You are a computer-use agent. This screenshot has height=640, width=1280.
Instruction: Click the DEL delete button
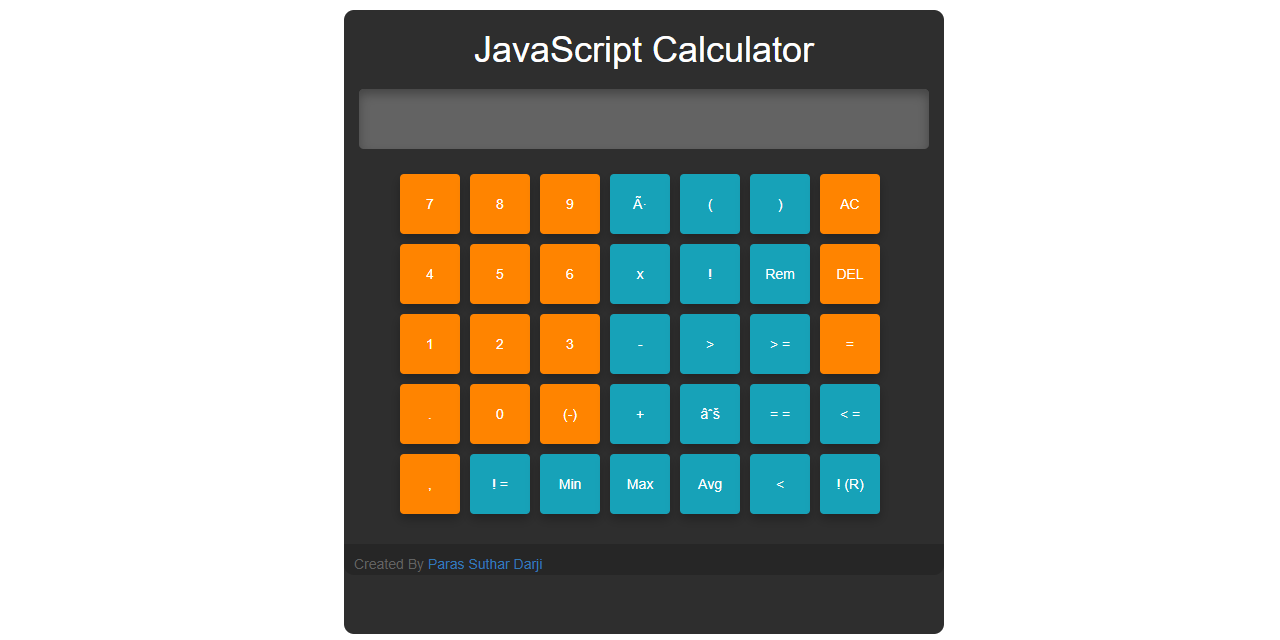[x=849, y=274]
